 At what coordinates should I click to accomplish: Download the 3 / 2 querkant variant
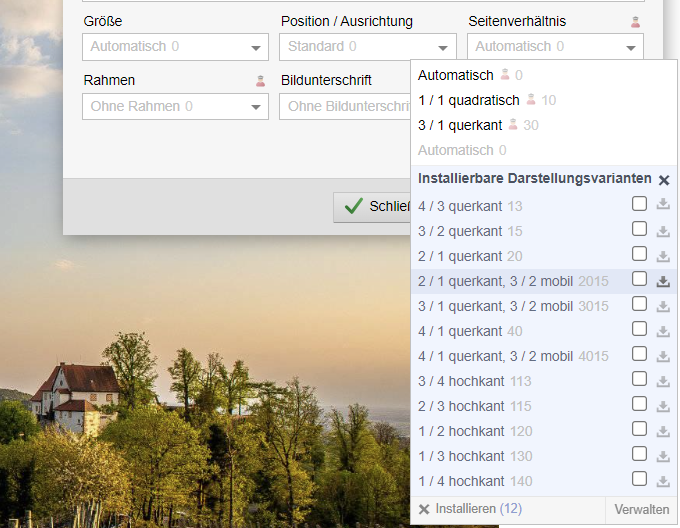pos(663,231)
